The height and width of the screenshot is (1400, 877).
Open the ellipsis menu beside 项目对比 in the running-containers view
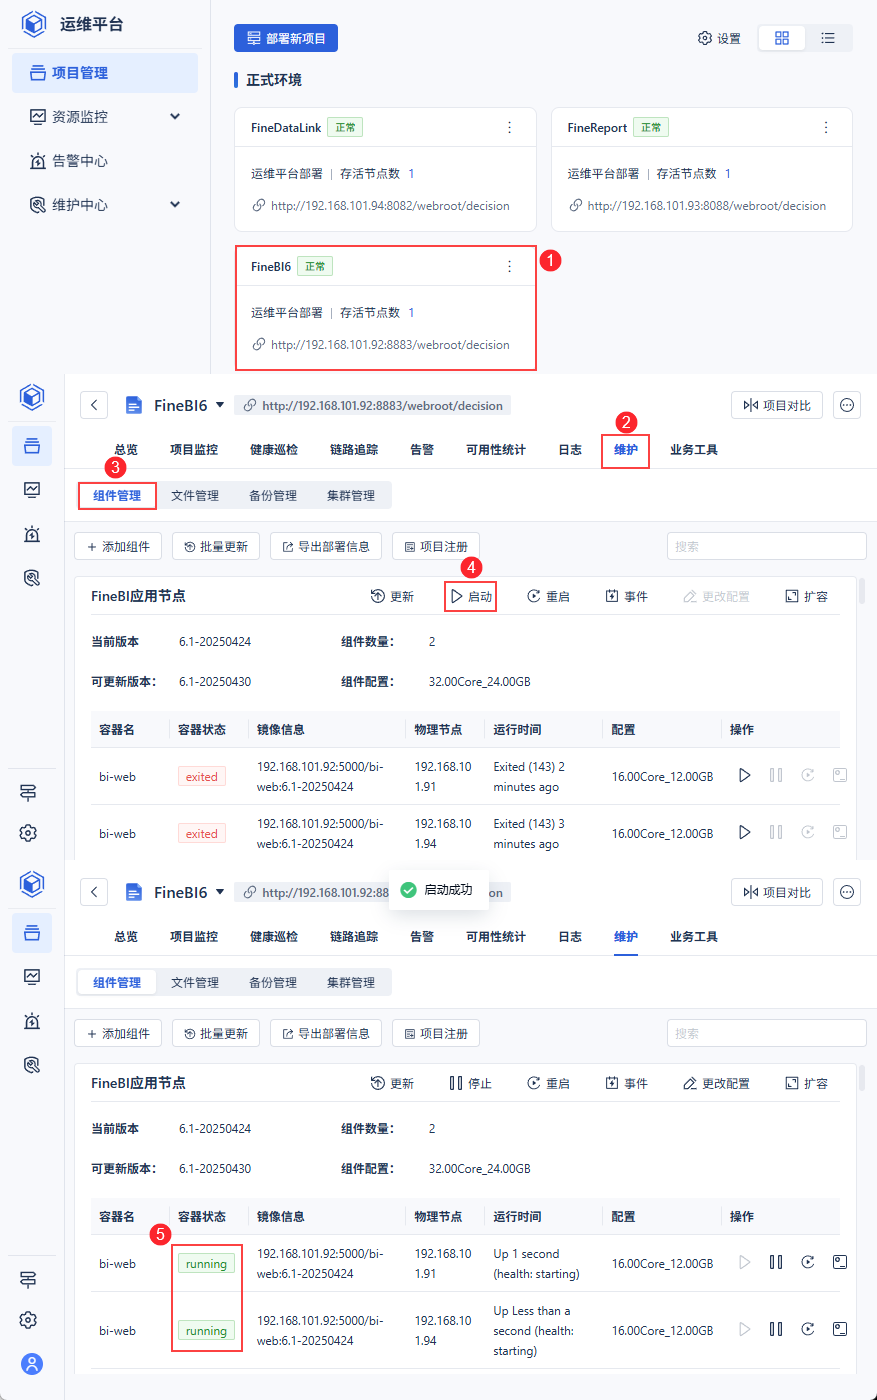coord(847,892)
